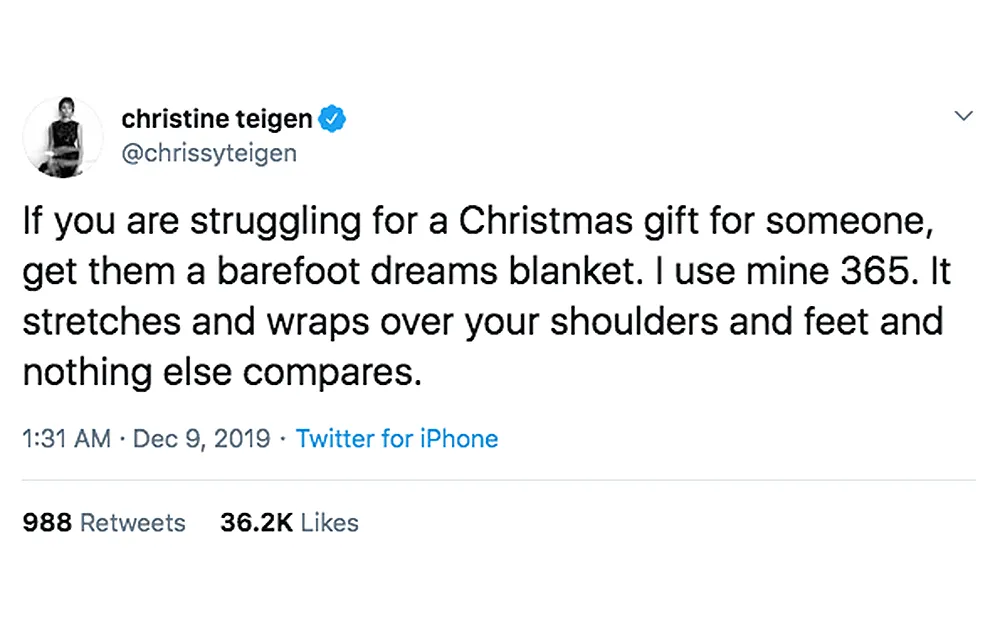Click the verification checkmark next to the name

tap(331, 117)
